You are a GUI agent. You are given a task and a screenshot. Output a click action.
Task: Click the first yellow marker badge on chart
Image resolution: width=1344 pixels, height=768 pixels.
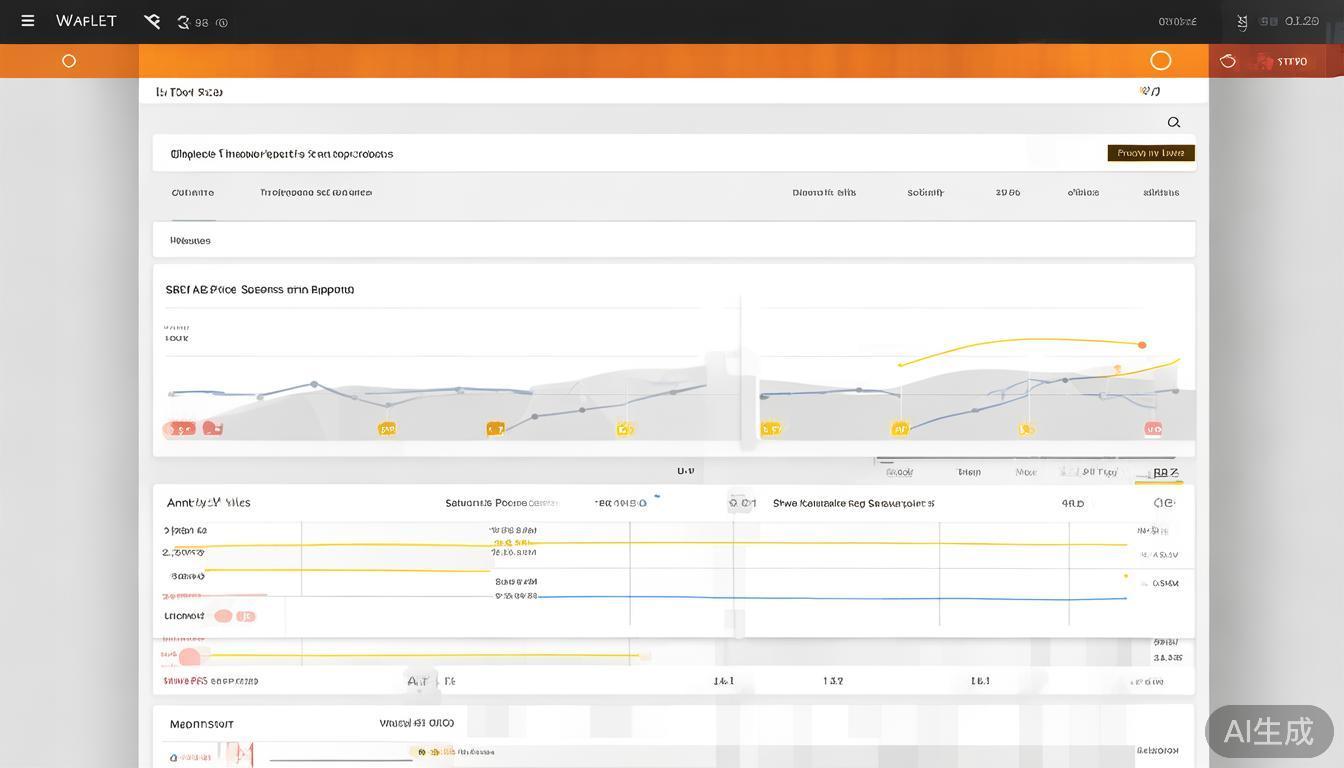tap(387, 429)
